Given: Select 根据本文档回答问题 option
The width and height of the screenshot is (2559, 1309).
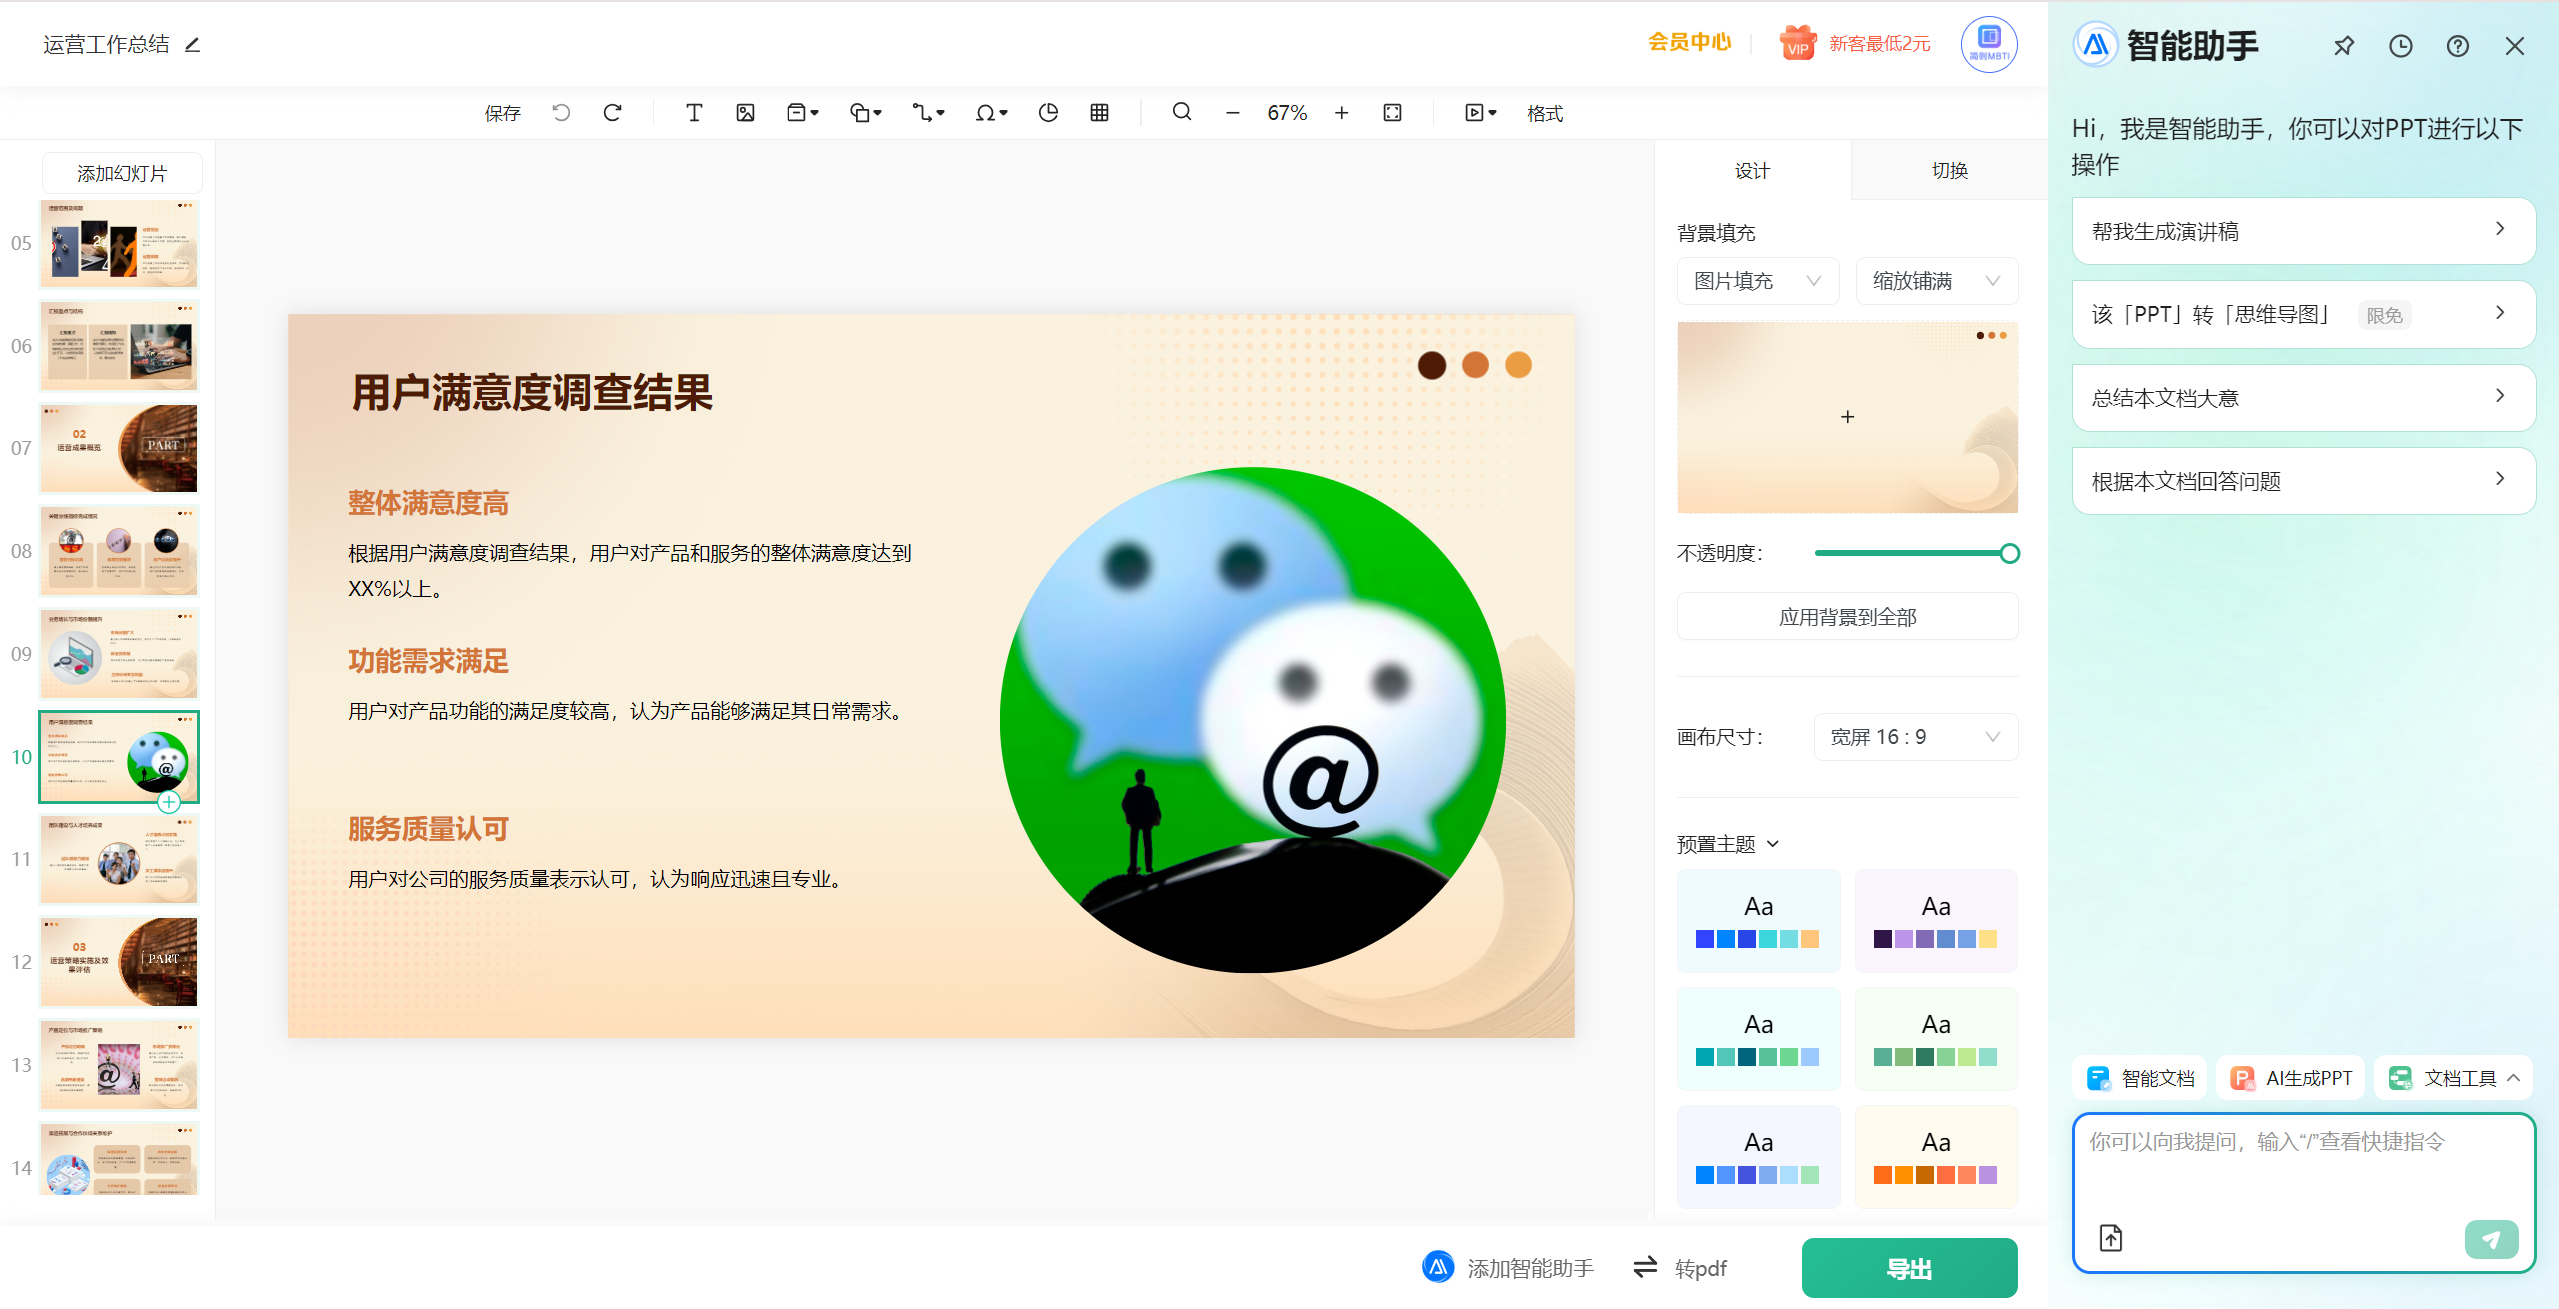Looking at the screenshot, I should (x=2303, y=481).
